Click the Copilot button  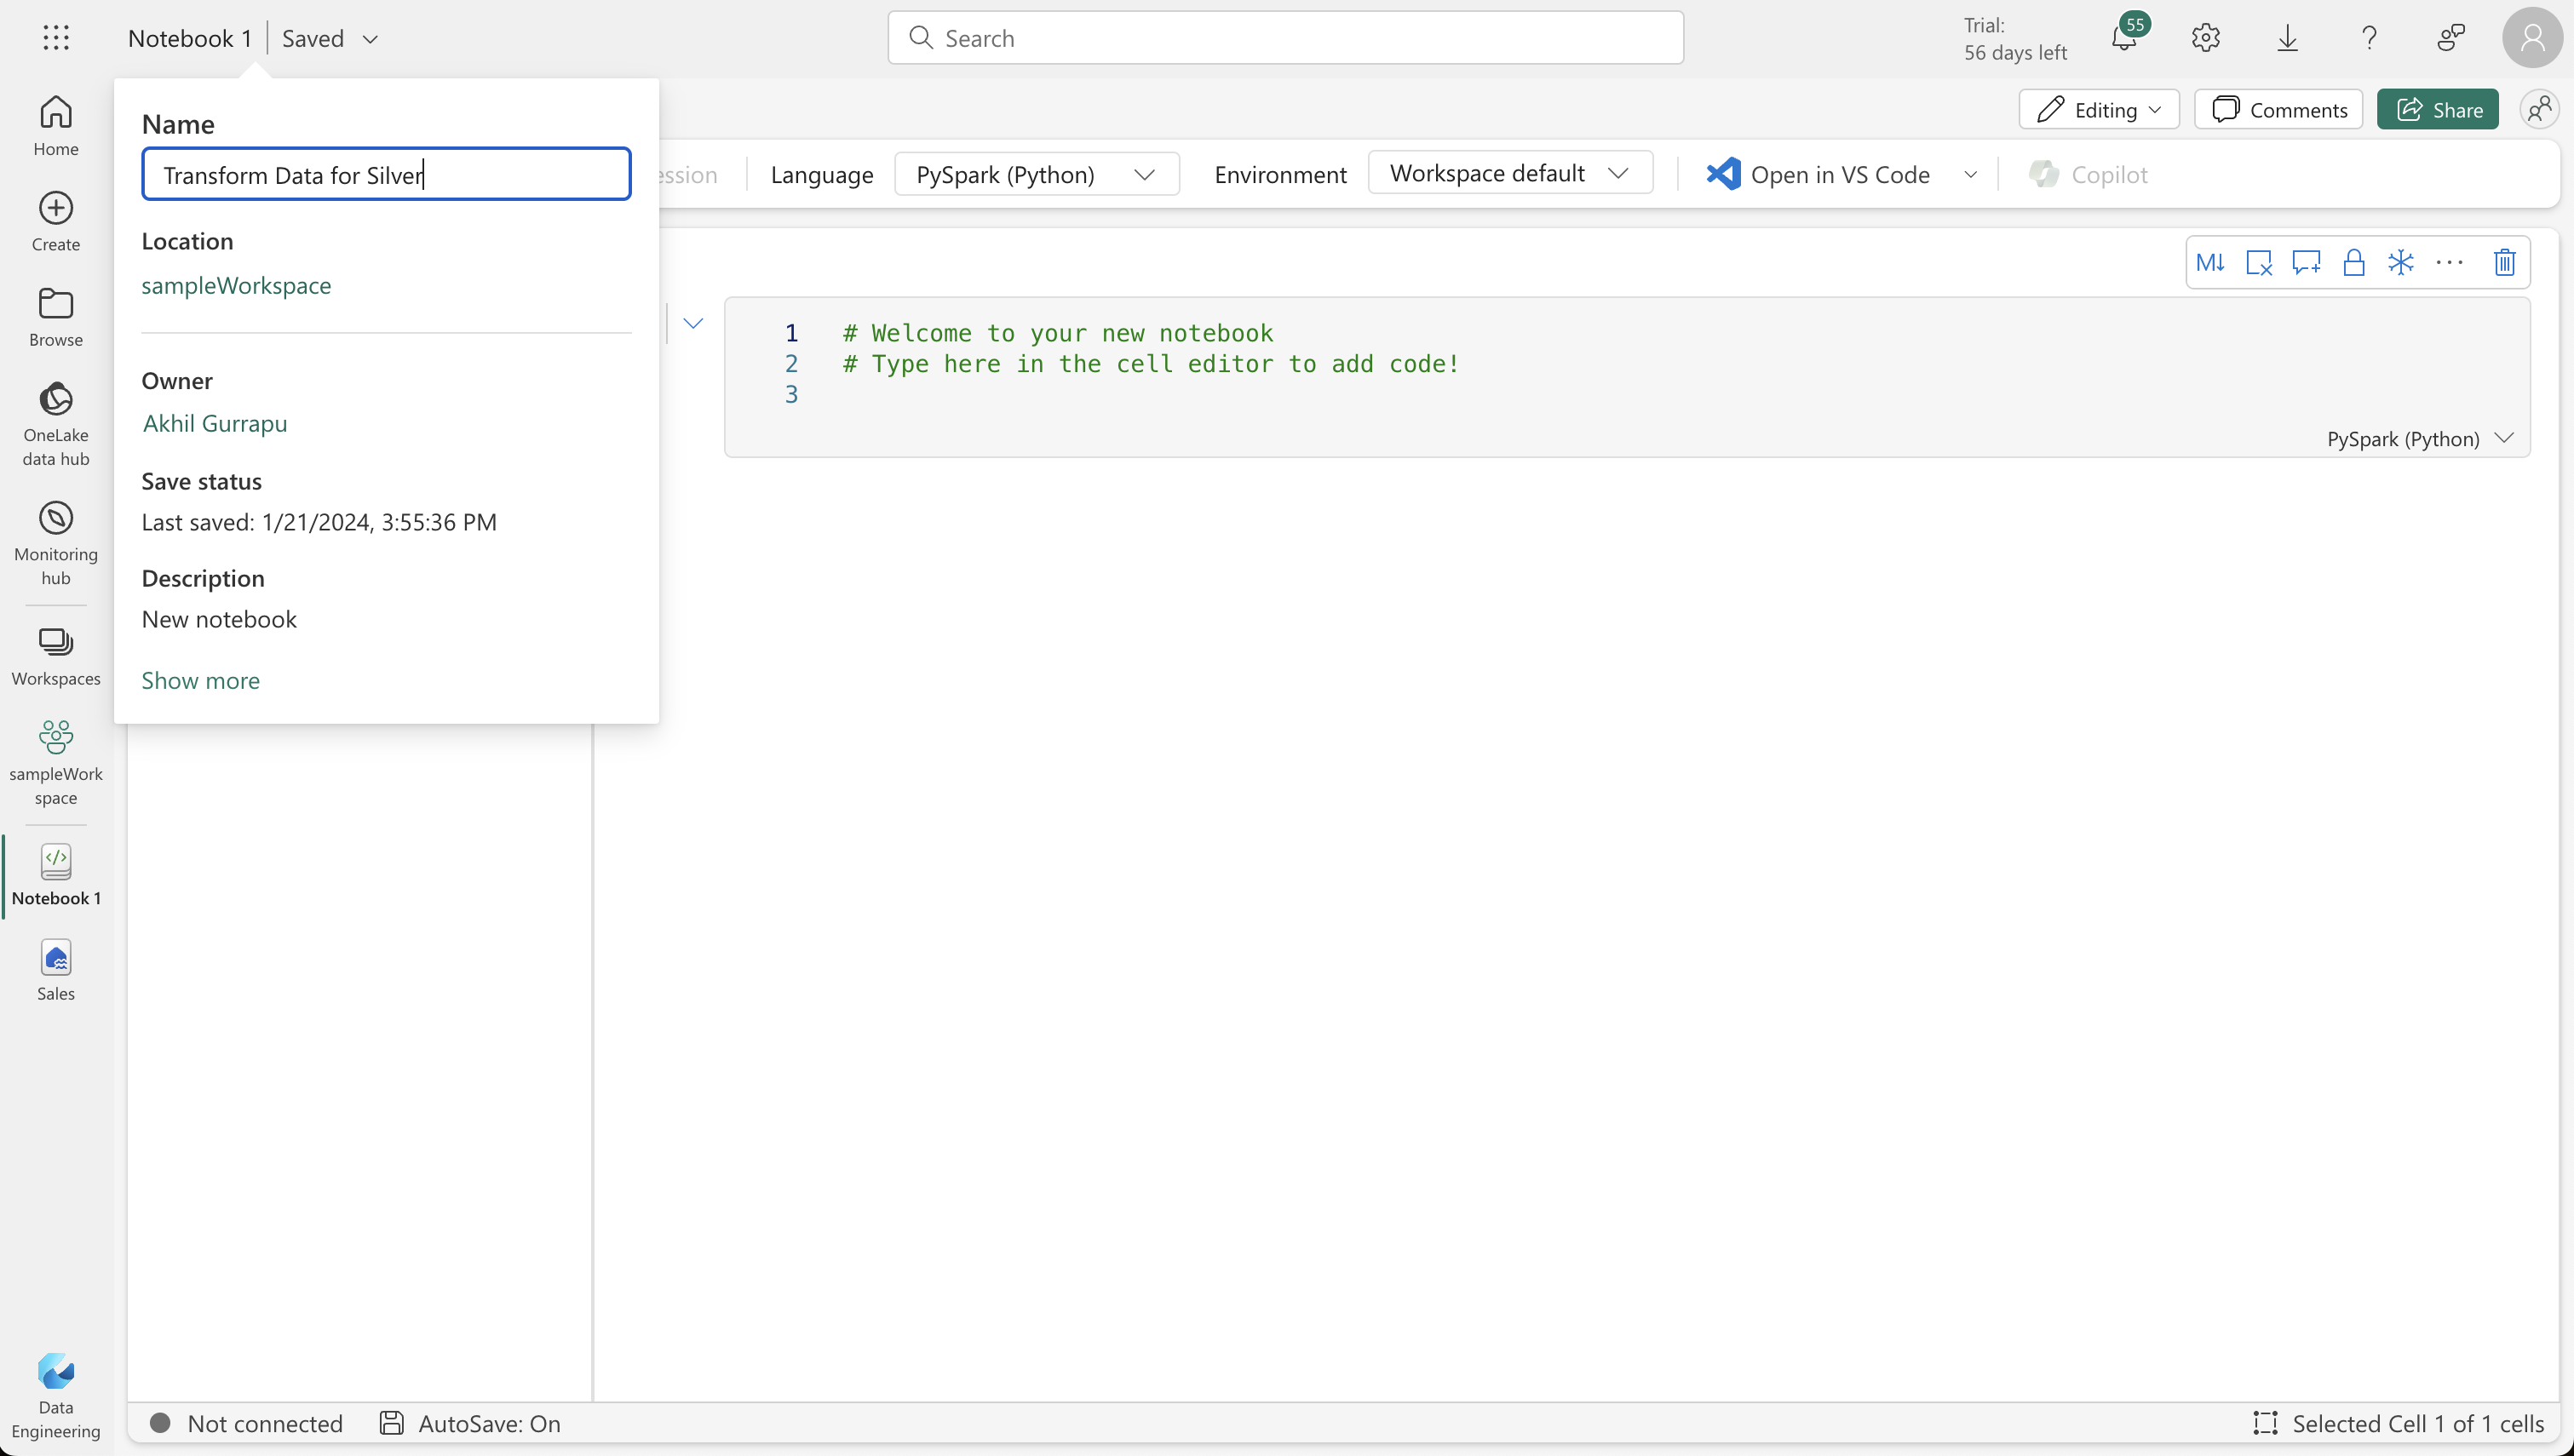[2089, 174]
